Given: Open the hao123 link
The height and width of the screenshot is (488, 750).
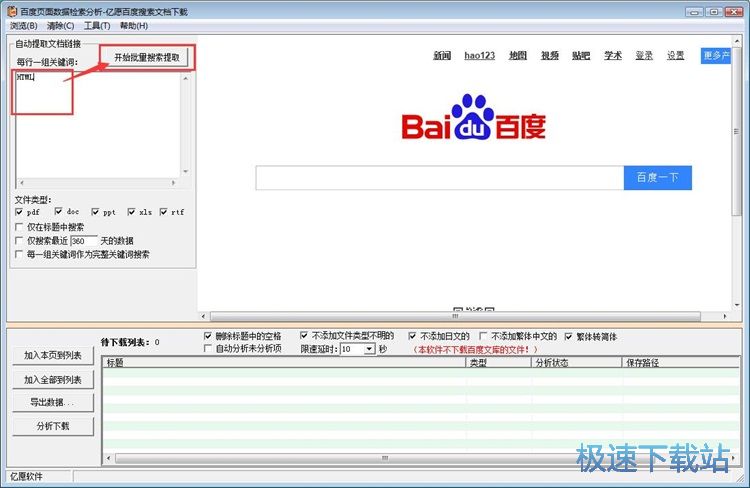Looking at the screenshot, I should pos(479,55).
